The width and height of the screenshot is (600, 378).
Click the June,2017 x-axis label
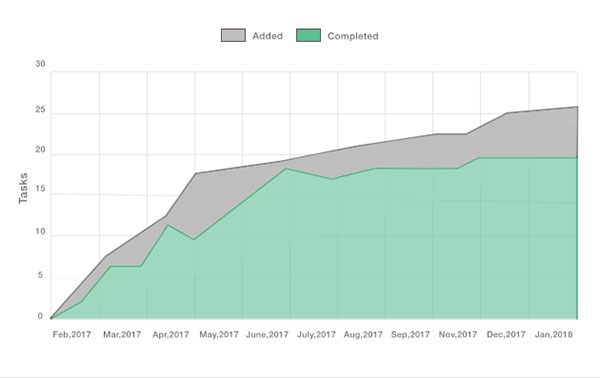point(267,334)
